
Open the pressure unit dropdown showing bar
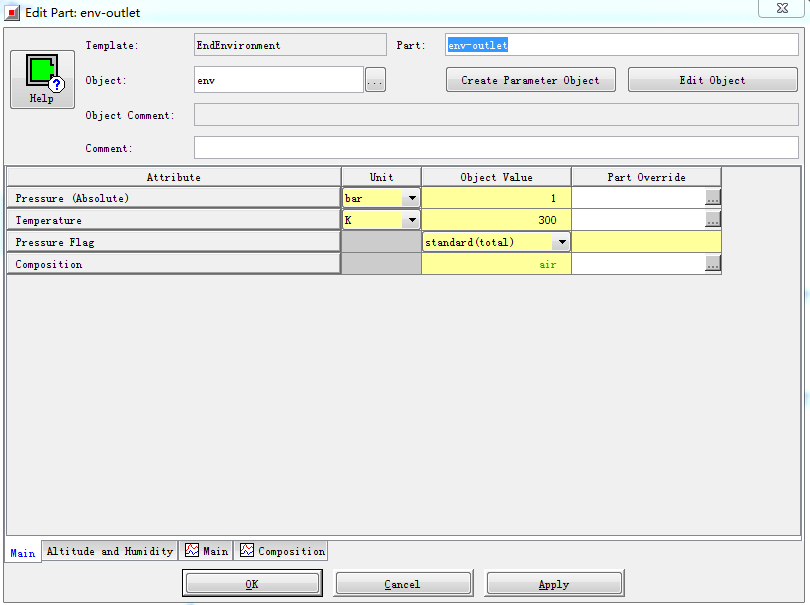(411, 198)
